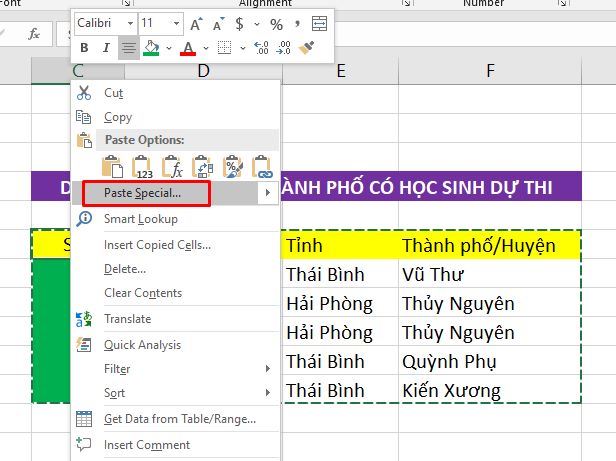Toggle Bold in mini toolbar
This screenshot has width=616, height=461.
point(84,48)
